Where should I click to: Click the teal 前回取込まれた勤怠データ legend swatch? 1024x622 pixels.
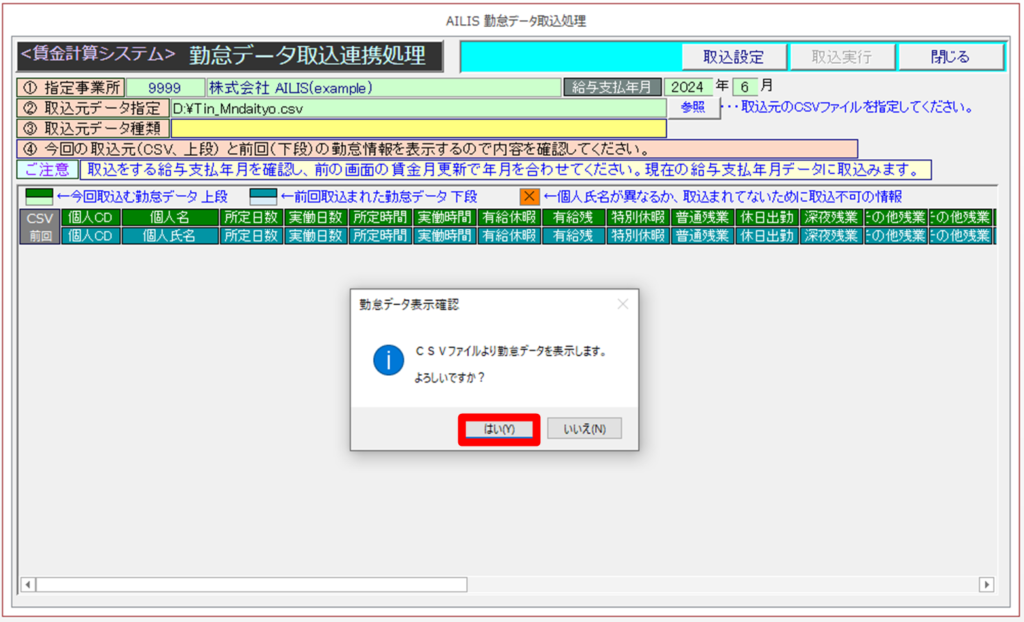click(263, 197)
